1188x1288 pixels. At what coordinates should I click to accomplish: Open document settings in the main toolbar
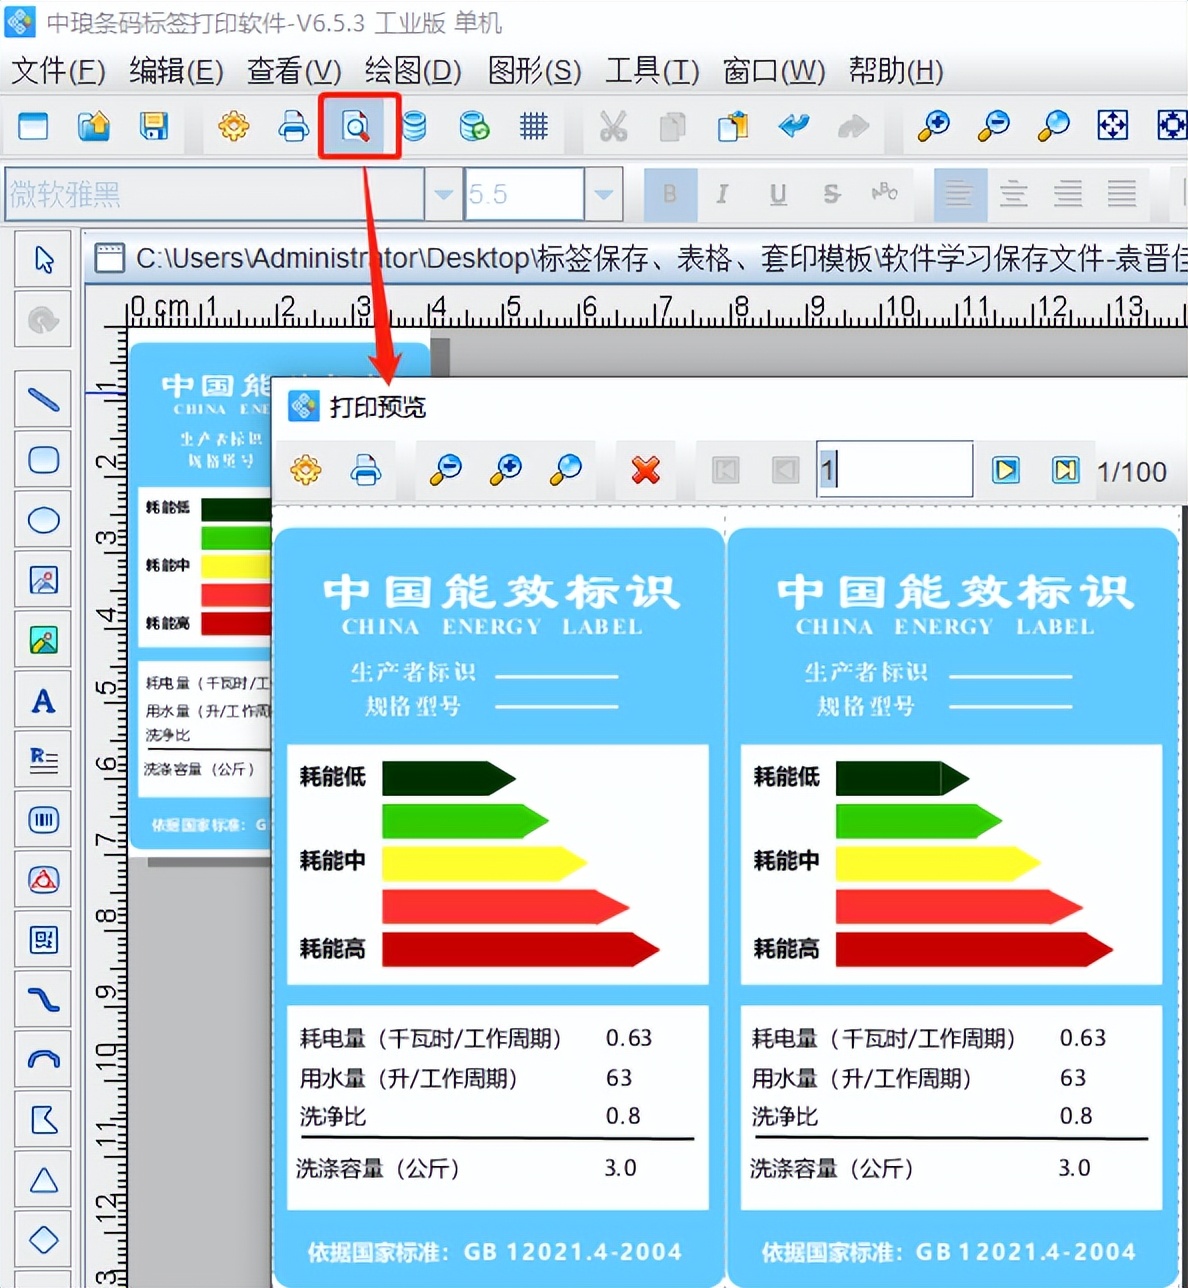[234, 126]
